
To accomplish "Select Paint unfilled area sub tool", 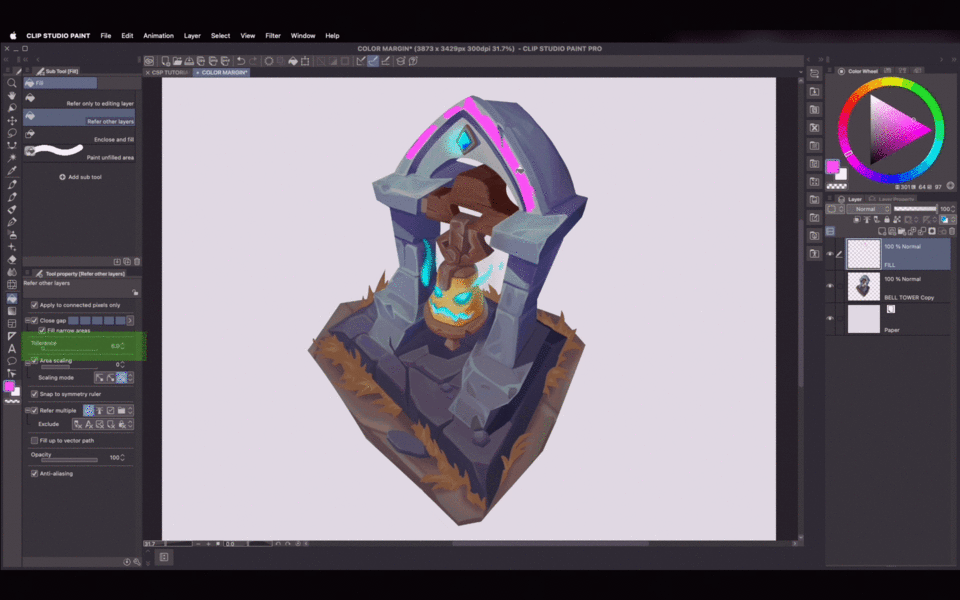I will (79, 153).
